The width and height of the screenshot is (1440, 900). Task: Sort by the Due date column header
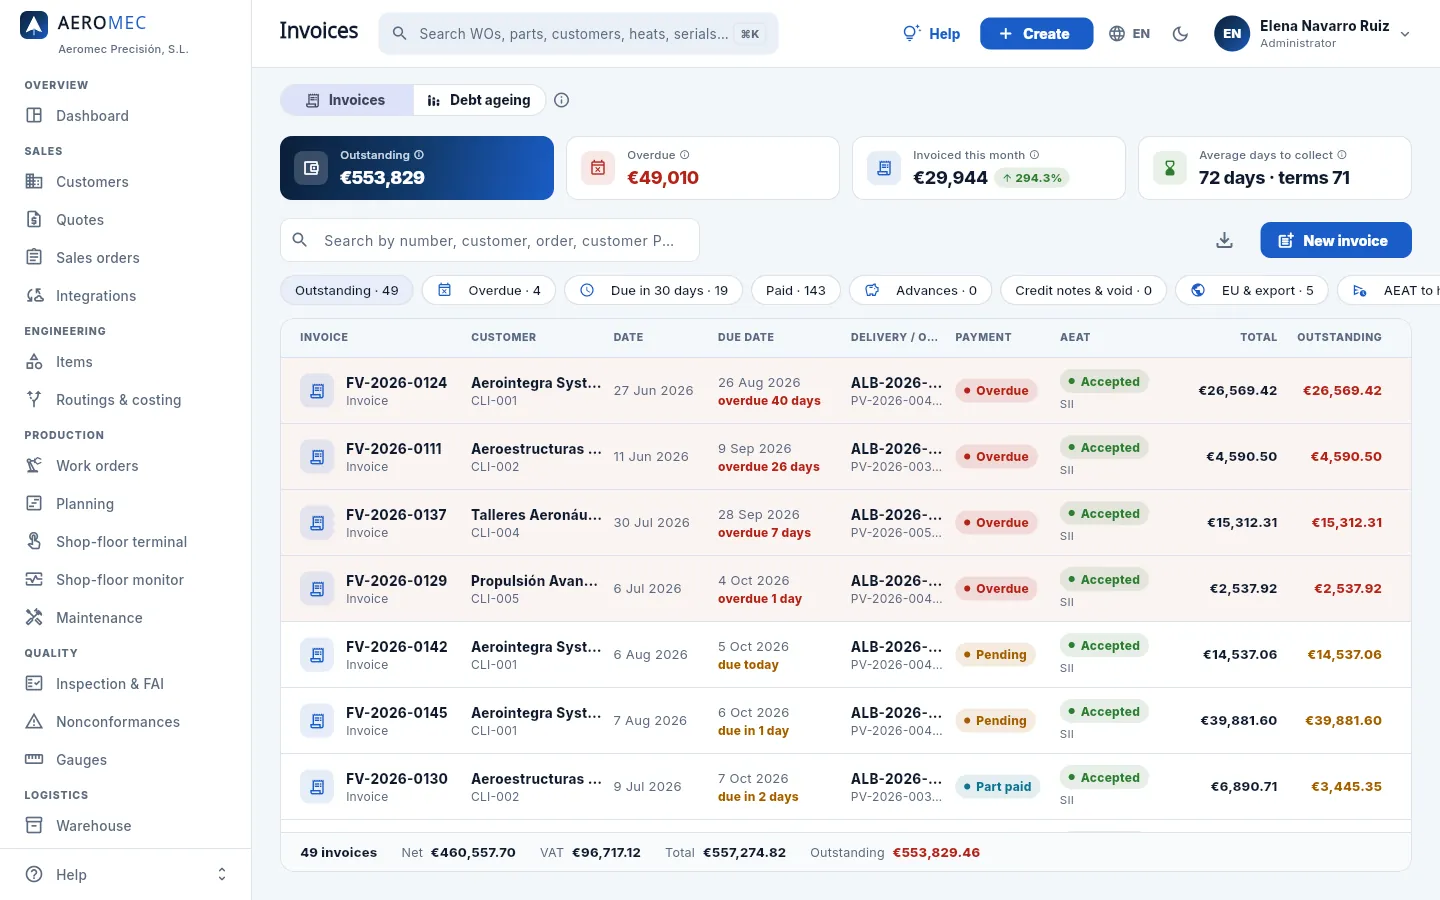click(746, 337)
